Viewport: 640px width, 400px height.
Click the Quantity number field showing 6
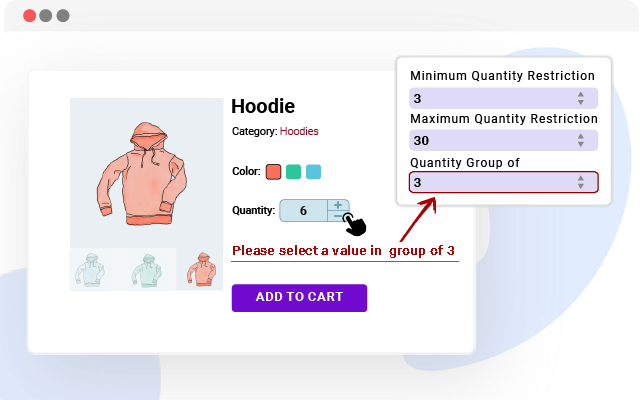pos(303,211)
